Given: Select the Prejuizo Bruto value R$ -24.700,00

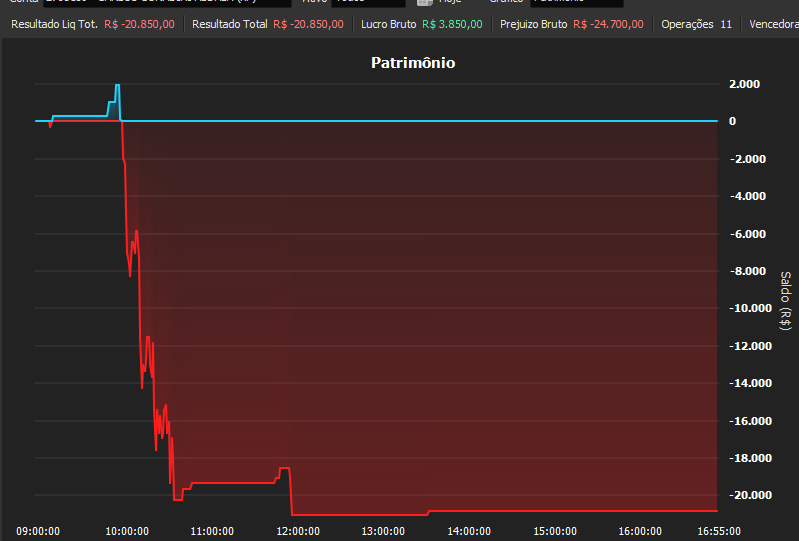Looking at the screenshot, I should point(608,24).
